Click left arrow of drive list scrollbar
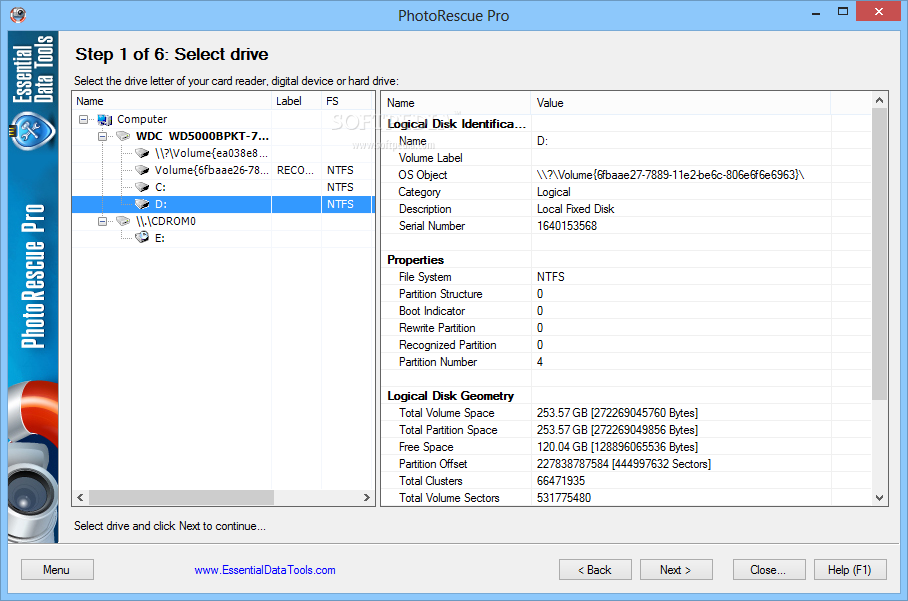This screenshot has width=908, height=601. [x=80, y=497]
